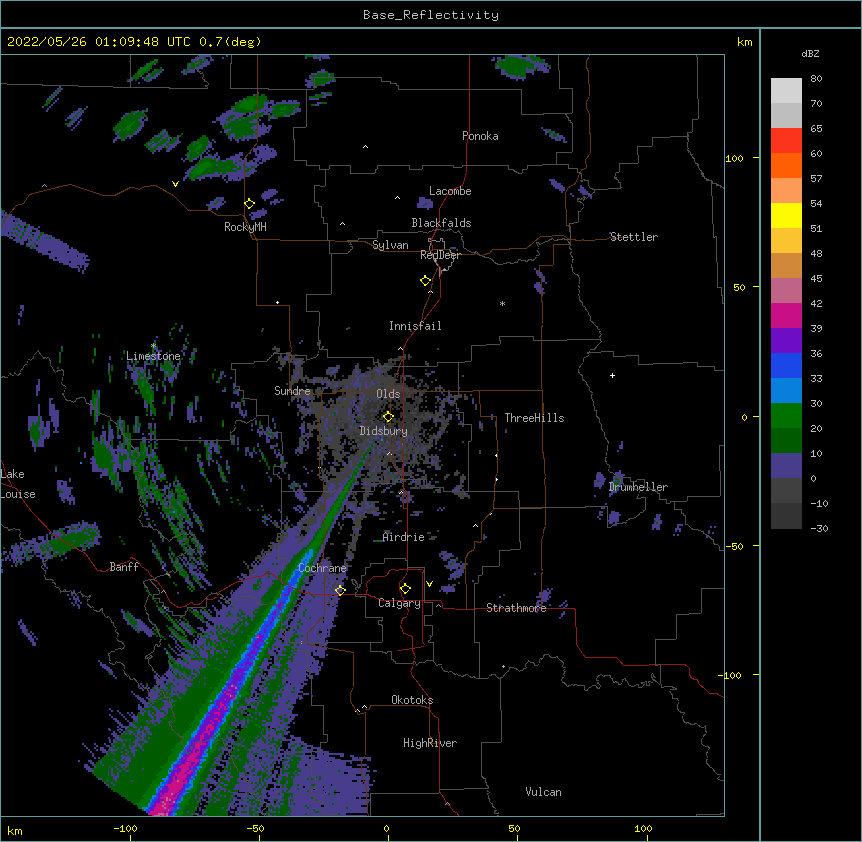Click the ThreeHills label
Image resolution: width=862 pixels, height=842 pixels.
coord(534,418)
